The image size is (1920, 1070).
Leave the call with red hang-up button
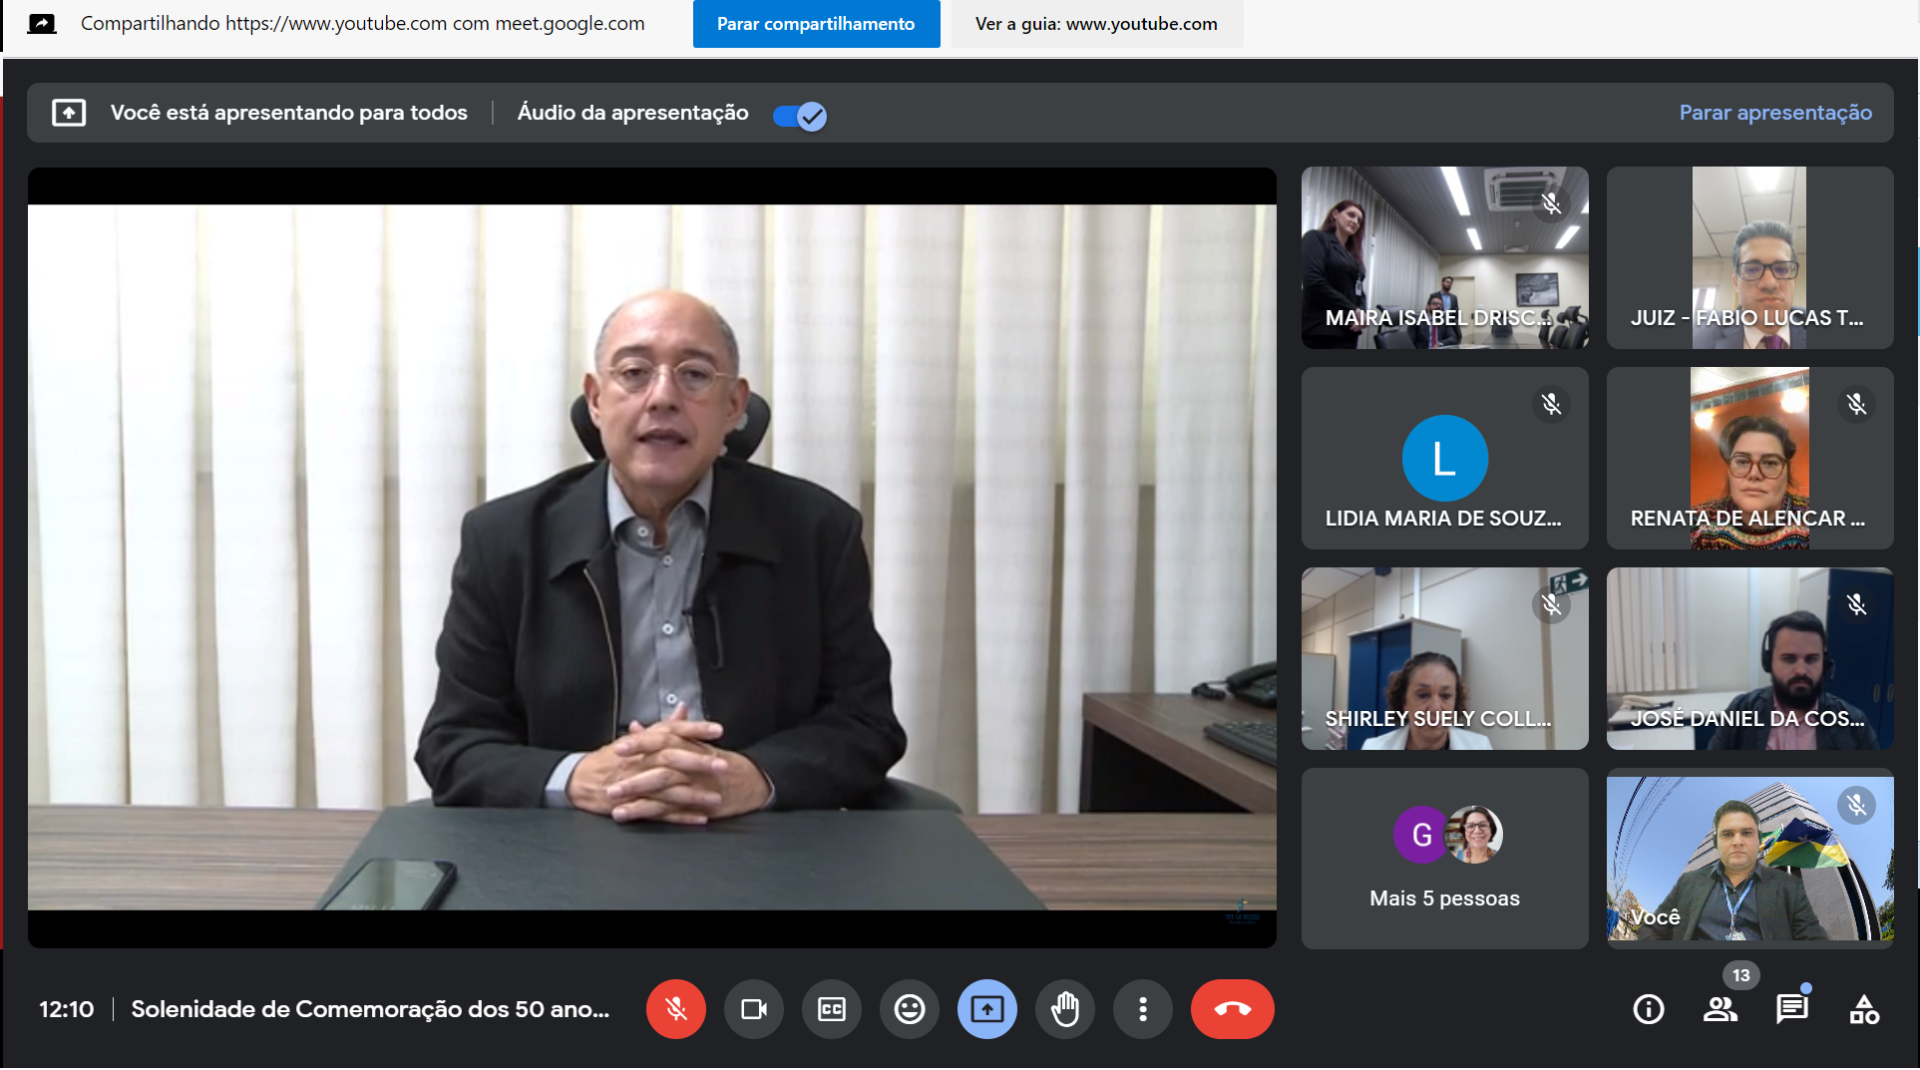click(x=1232, y=1009)
